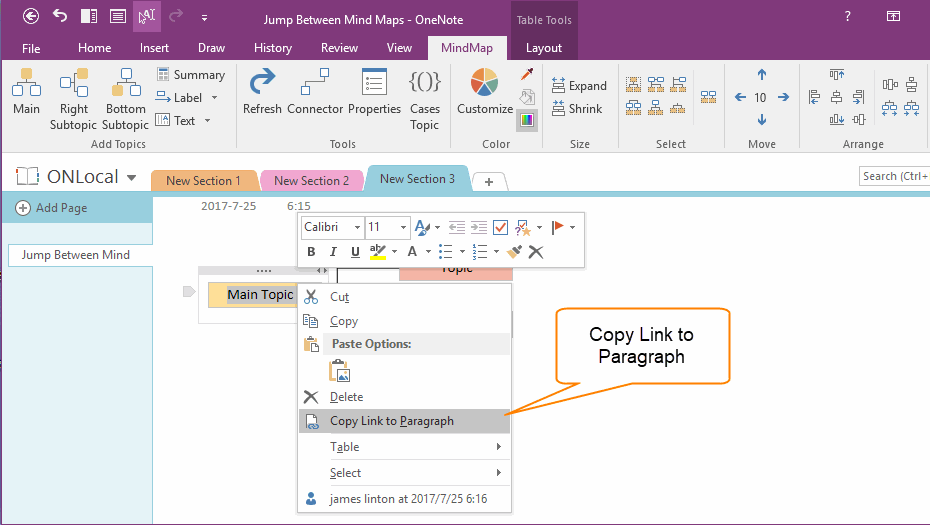The width and height of the screenshot is (930, 525).
Task: Move topic left with left arrow
Action: (740, 97)
